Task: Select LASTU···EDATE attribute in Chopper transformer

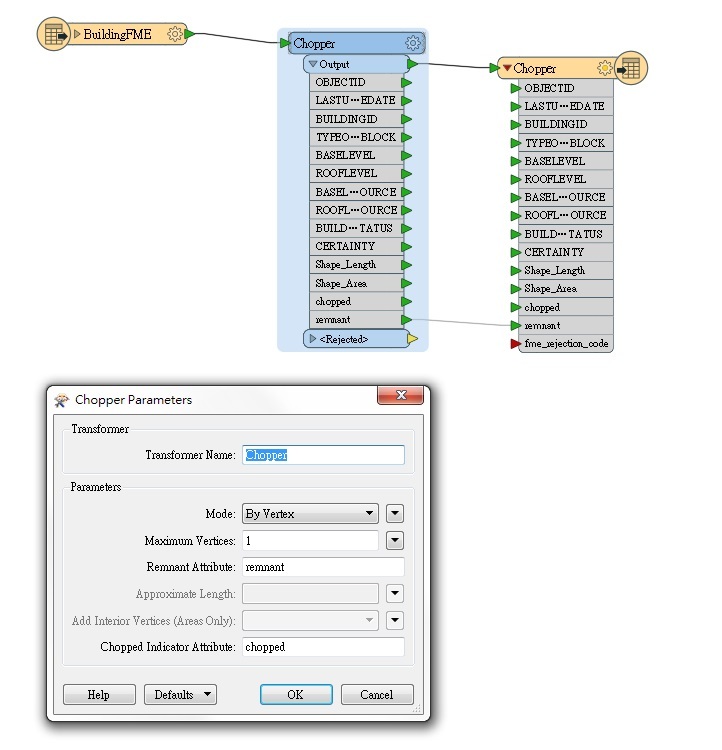Action: click(x=355, y=100)
